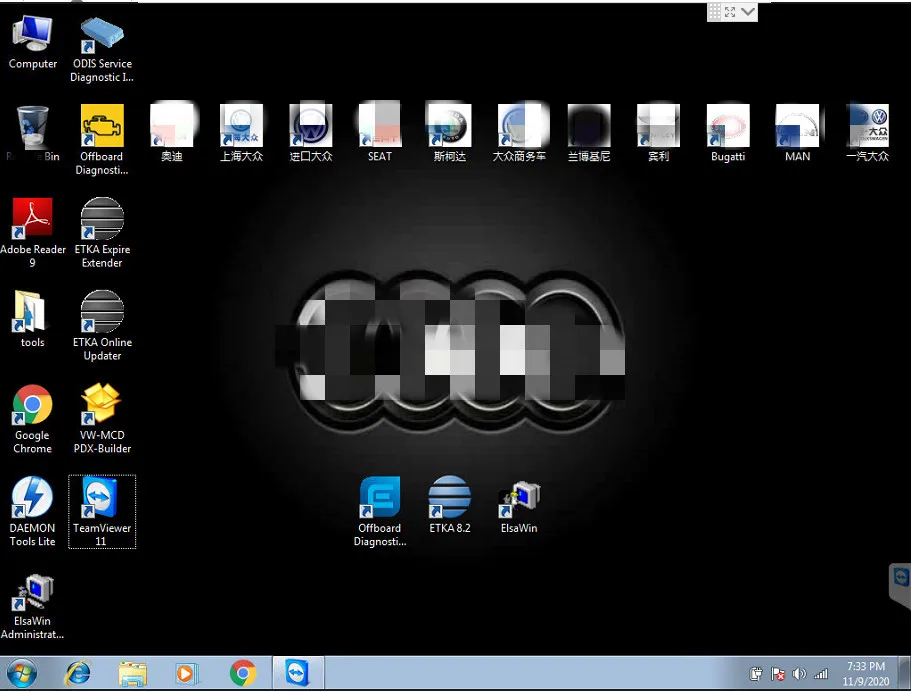Image resolution: width=911 pixels, height=692 pixels.
Task: Open network signal tray icon
Action: (820, 674)
